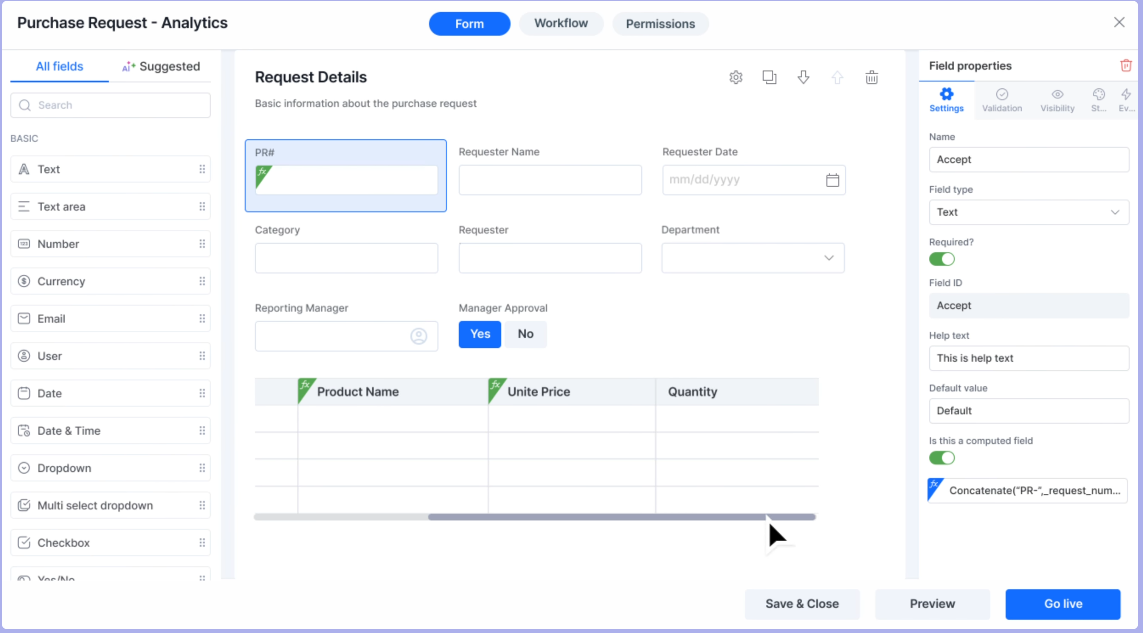
Task: Add a Multi select dropdown field
Action: pos(110,505)
